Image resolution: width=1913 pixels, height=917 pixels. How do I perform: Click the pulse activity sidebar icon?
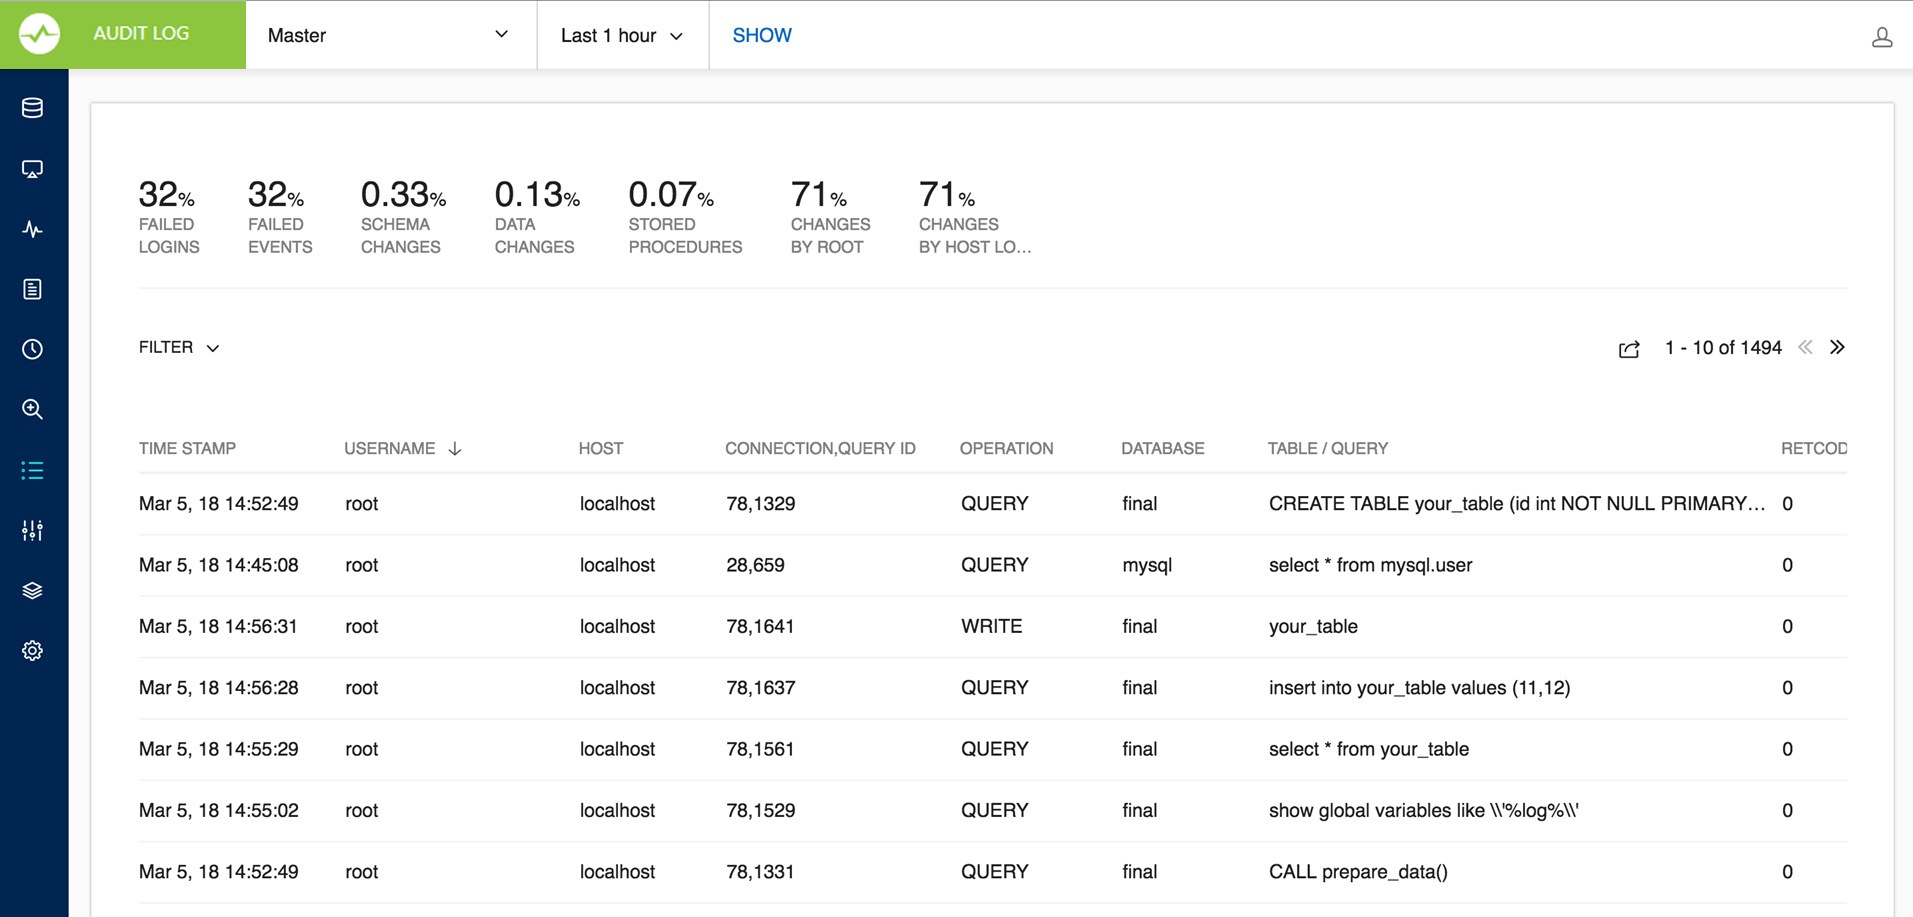pos(32,229)
